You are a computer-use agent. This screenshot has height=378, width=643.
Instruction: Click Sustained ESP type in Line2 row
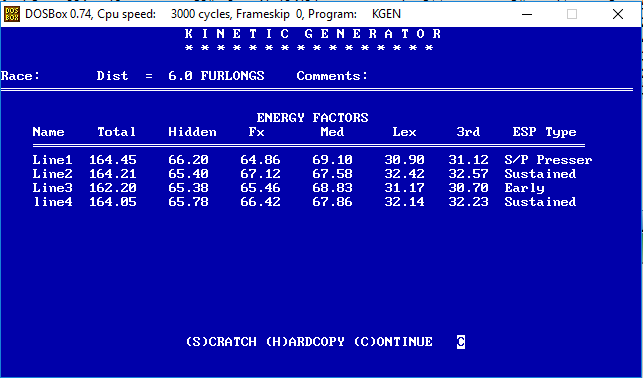[540, 173]
